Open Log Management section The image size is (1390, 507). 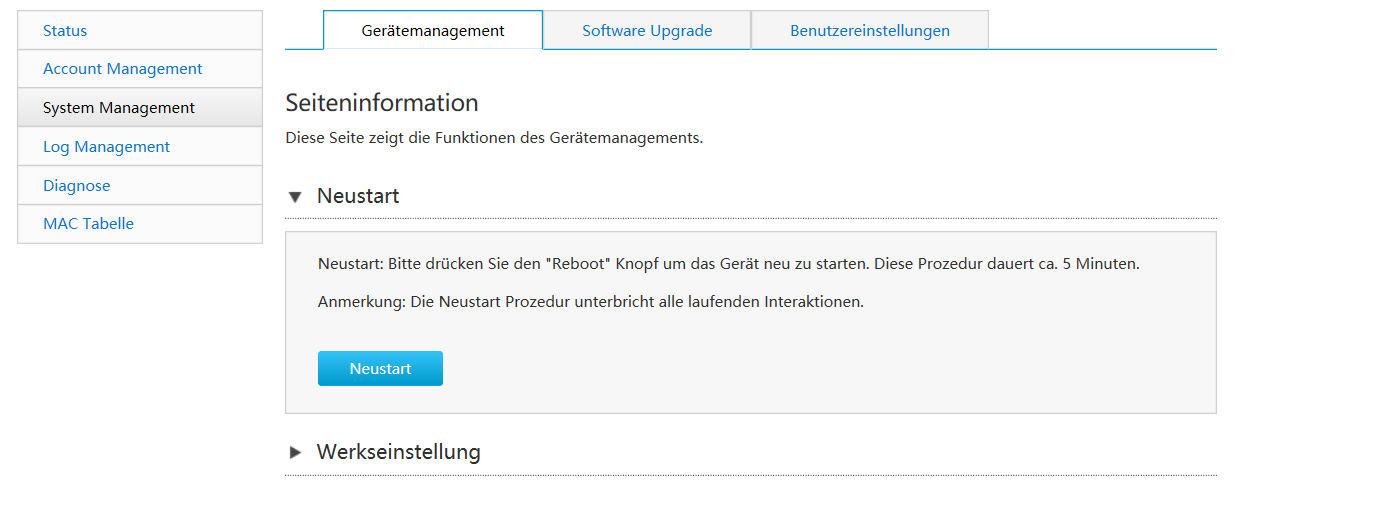[x=106, y=147]
